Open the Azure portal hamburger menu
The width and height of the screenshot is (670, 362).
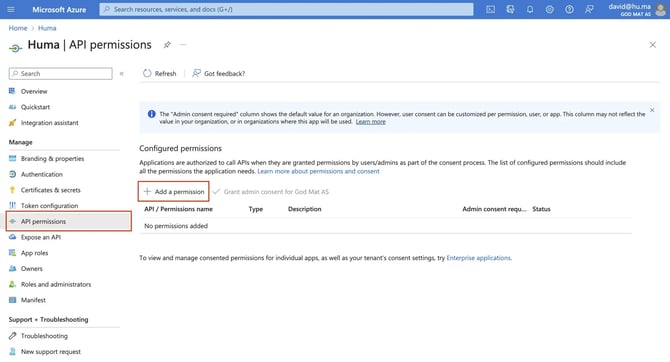pos(11,9)
